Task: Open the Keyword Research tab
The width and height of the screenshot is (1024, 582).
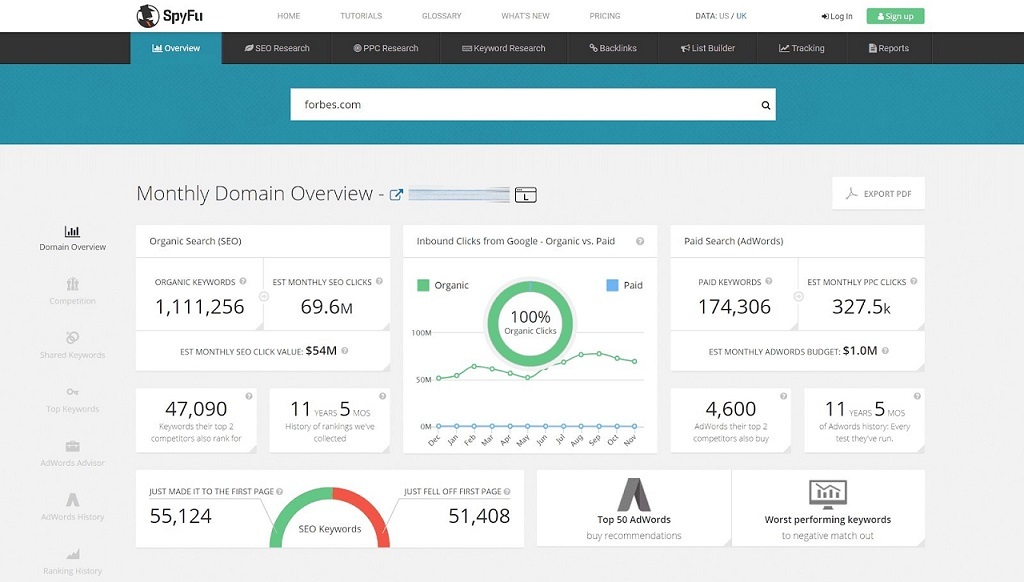Action: click(x=504, y=48)
